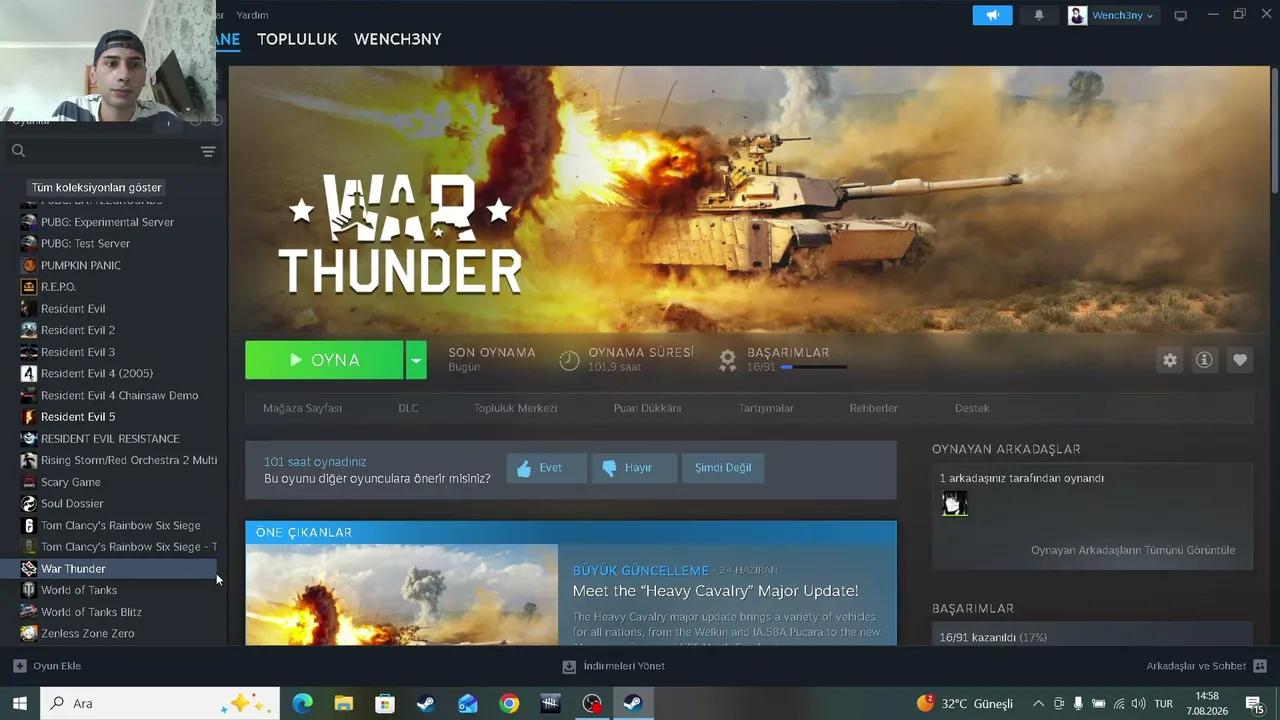
Task: Click Oynayan Arkadaşların Tümünü Görüntüle
Action: 1133,550
